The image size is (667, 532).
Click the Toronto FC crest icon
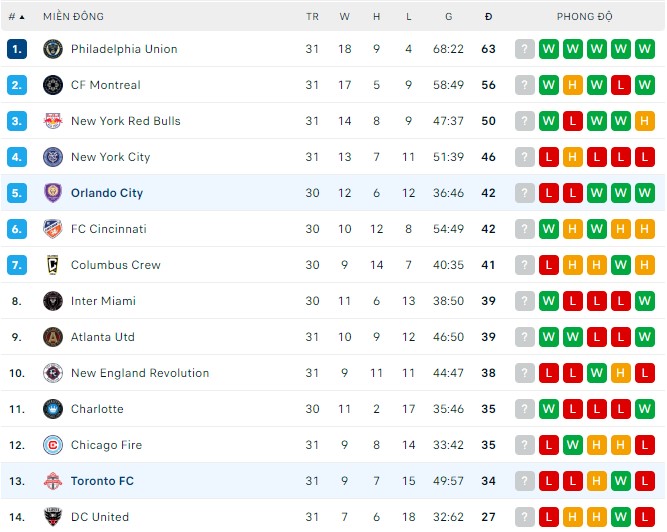point(53,481)
